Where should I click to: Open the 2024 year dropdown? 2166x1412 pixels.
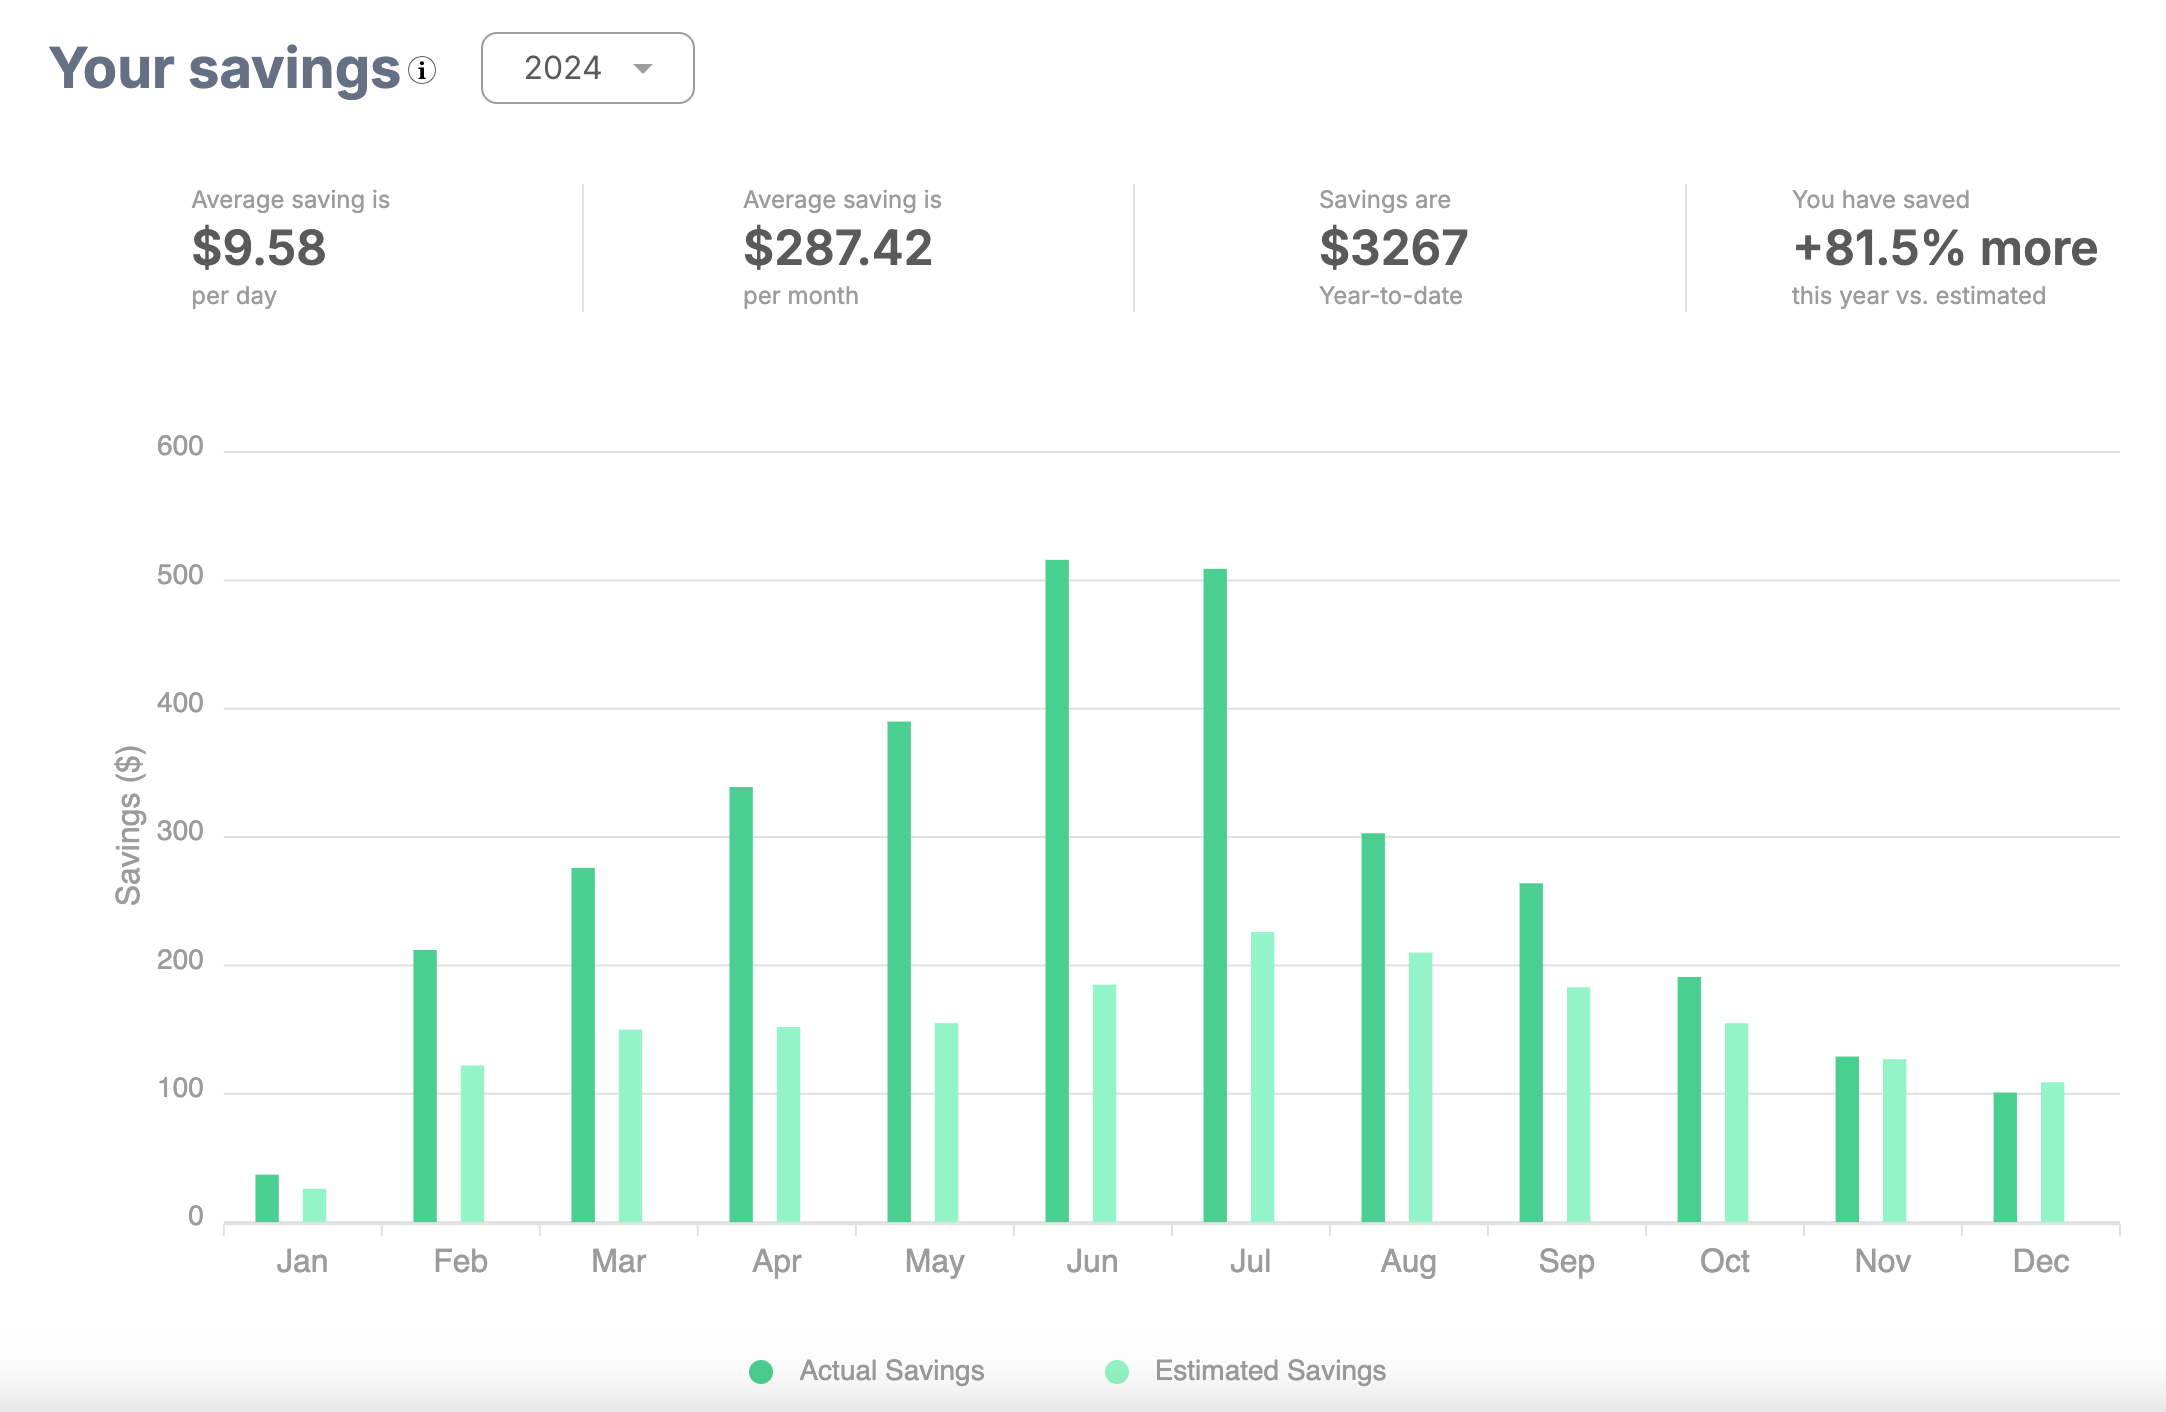pyautogui.click(x=587, y=68)
